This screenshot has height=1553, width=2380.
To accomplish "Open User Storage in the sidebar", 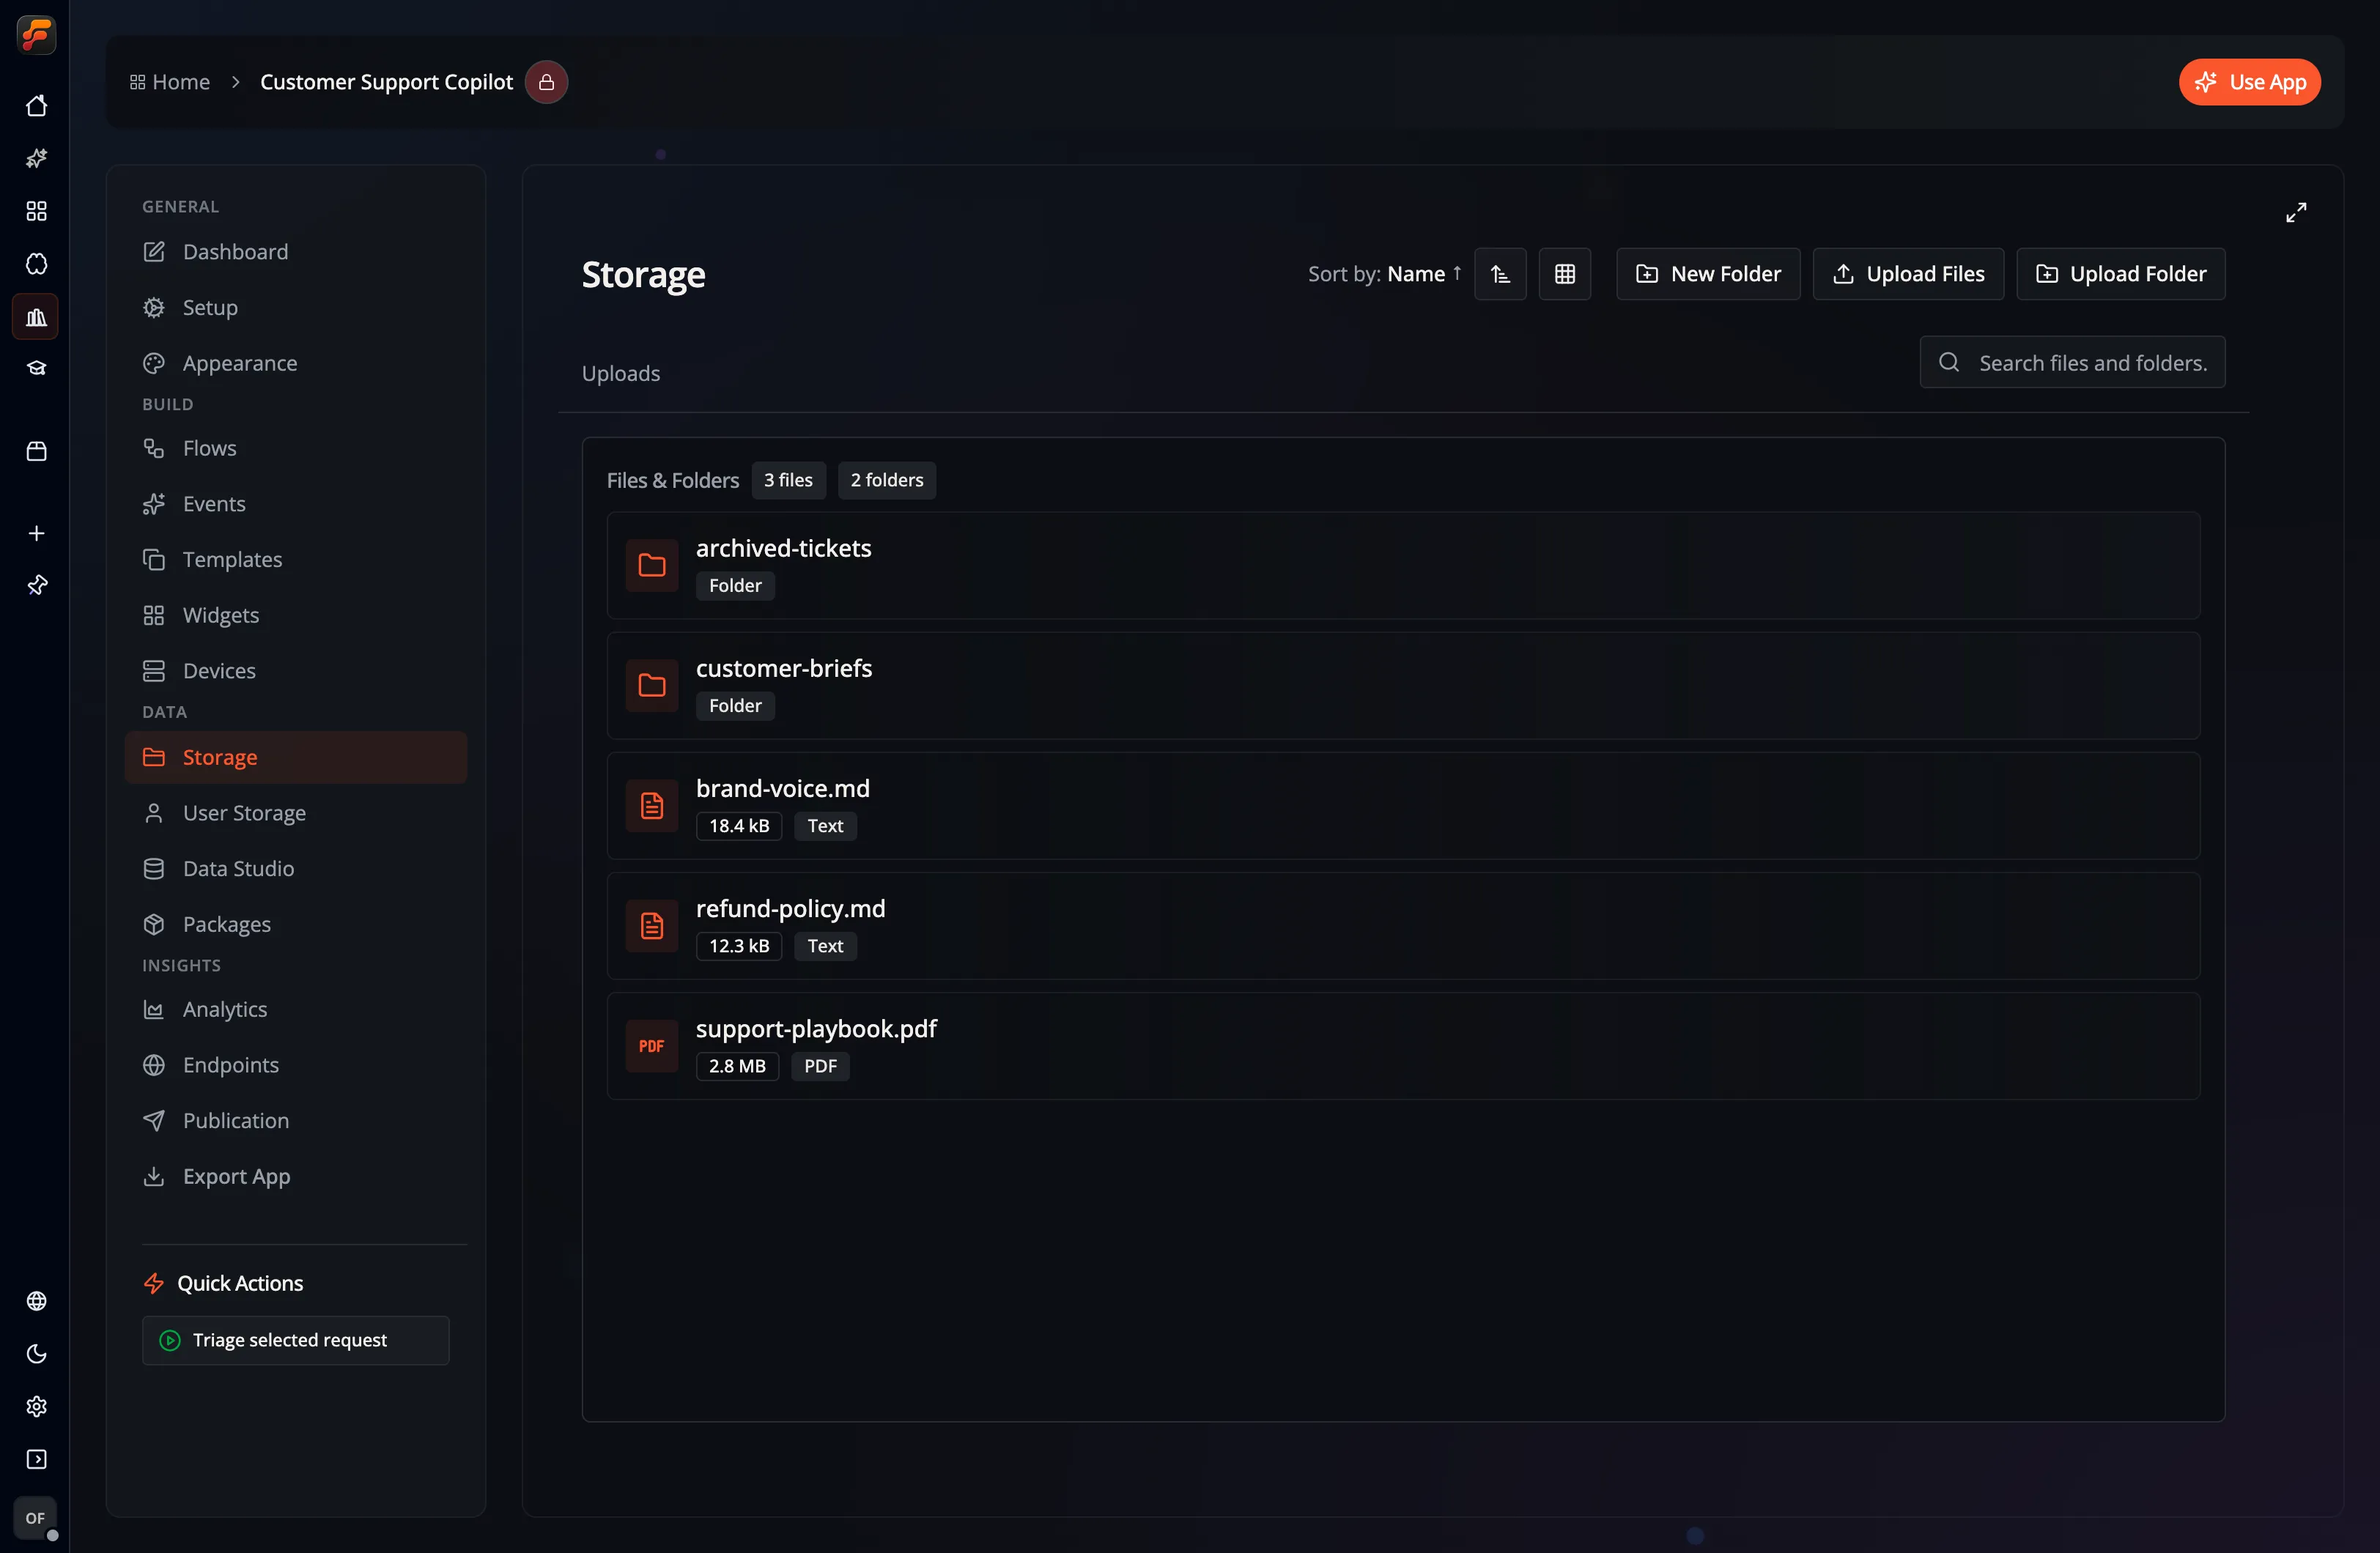I will (296, 813).
